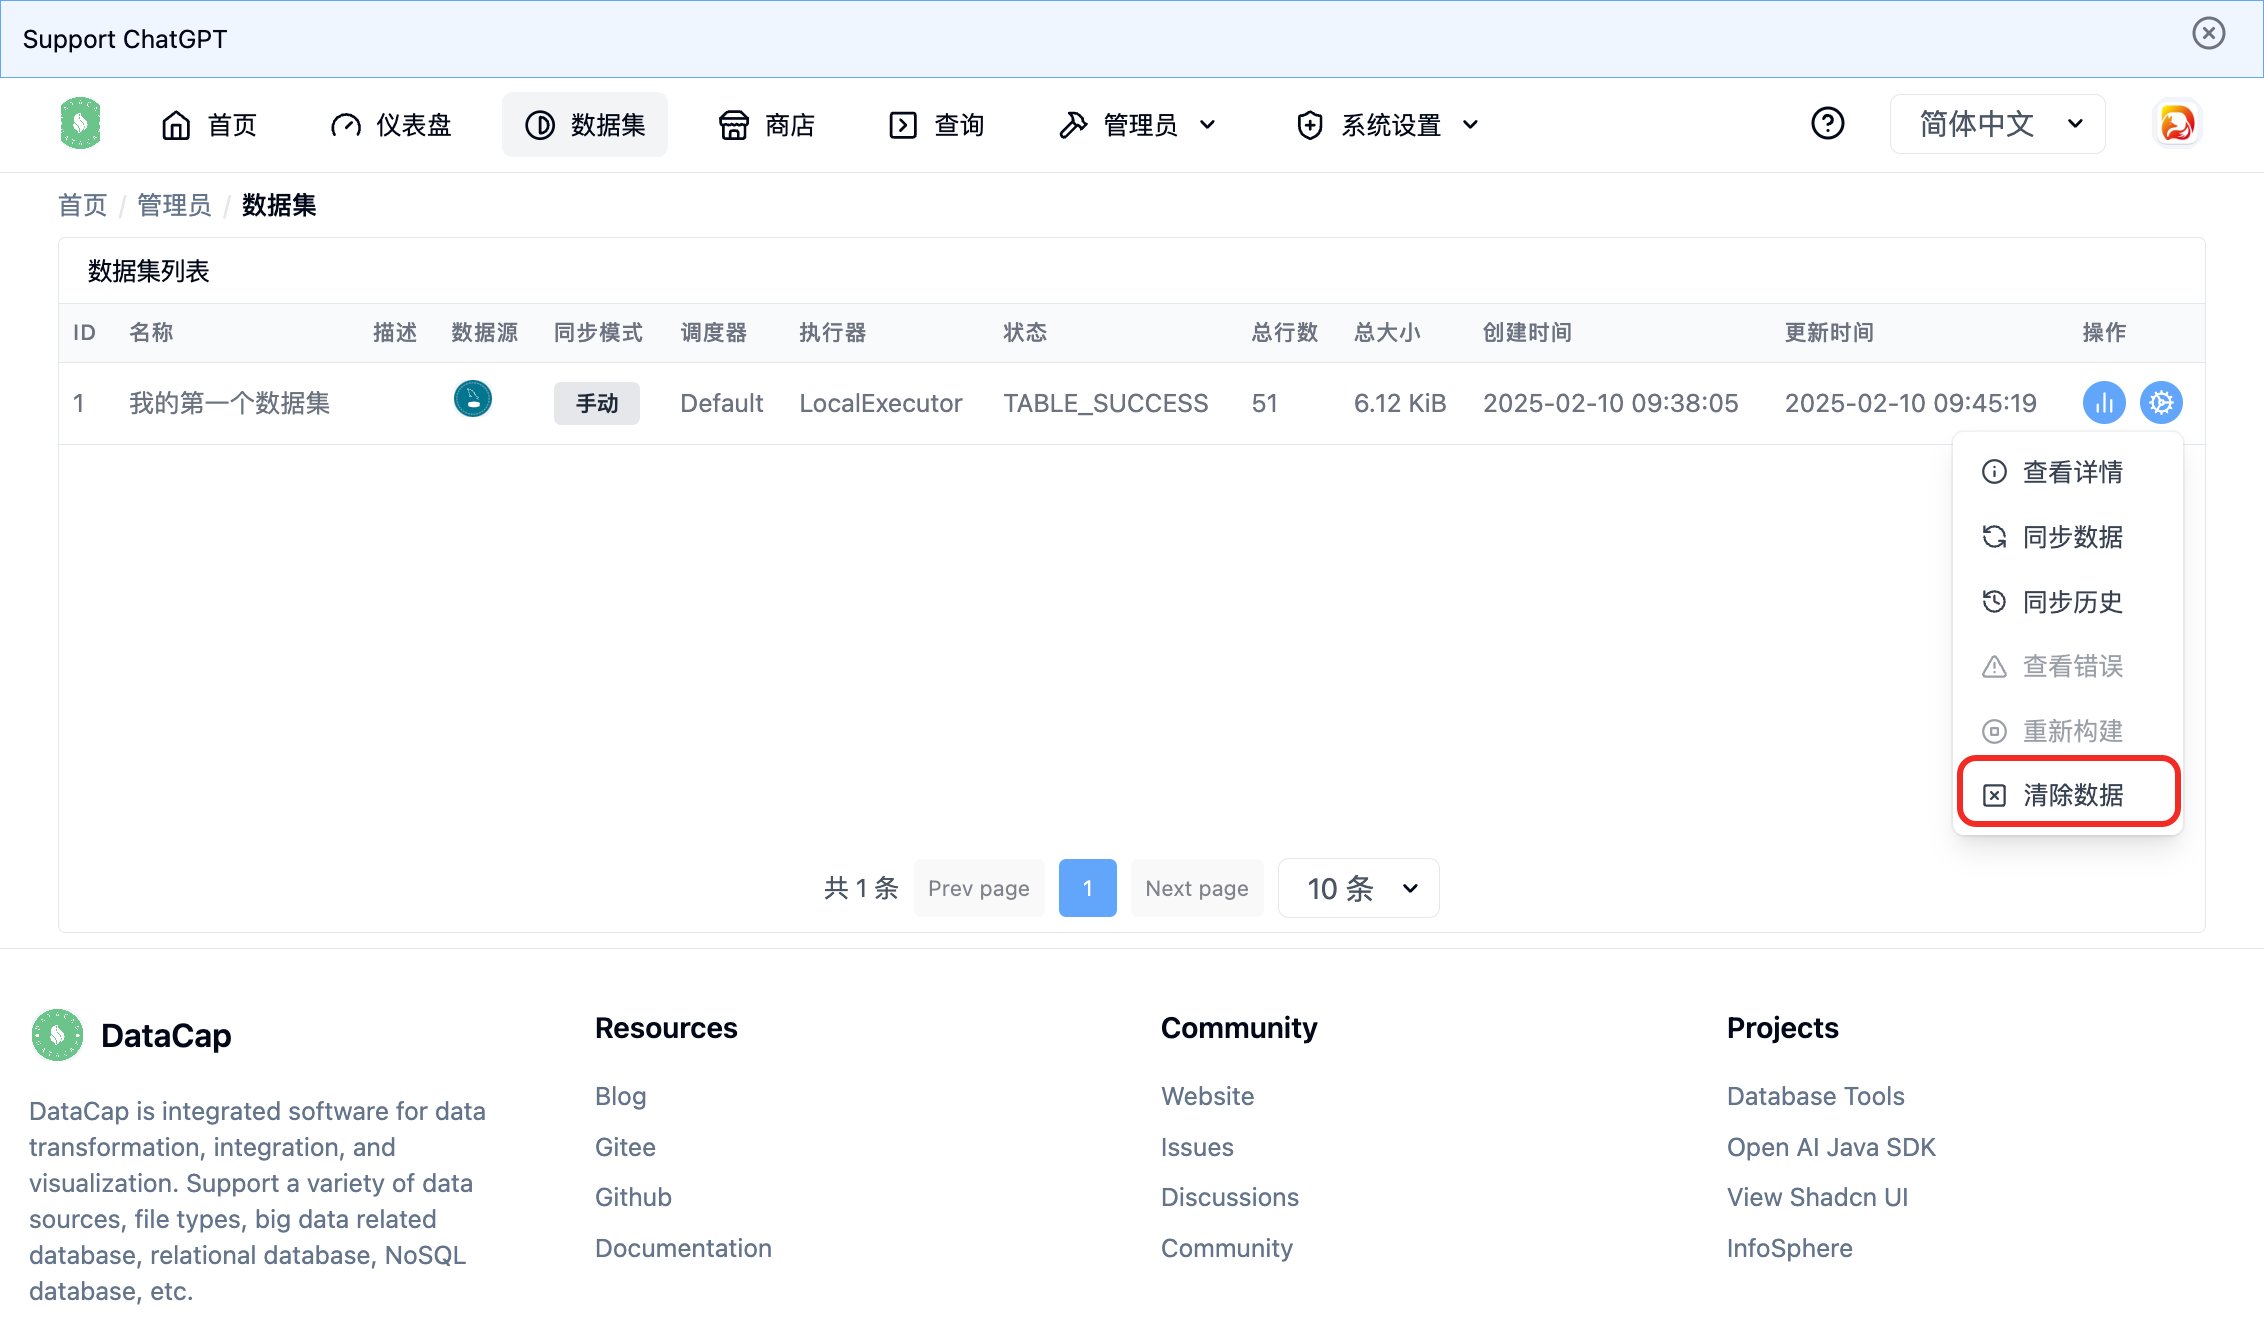Click the Prev page button
The height and width of the screenshot is (1336, 2264).
pos(979,888)
